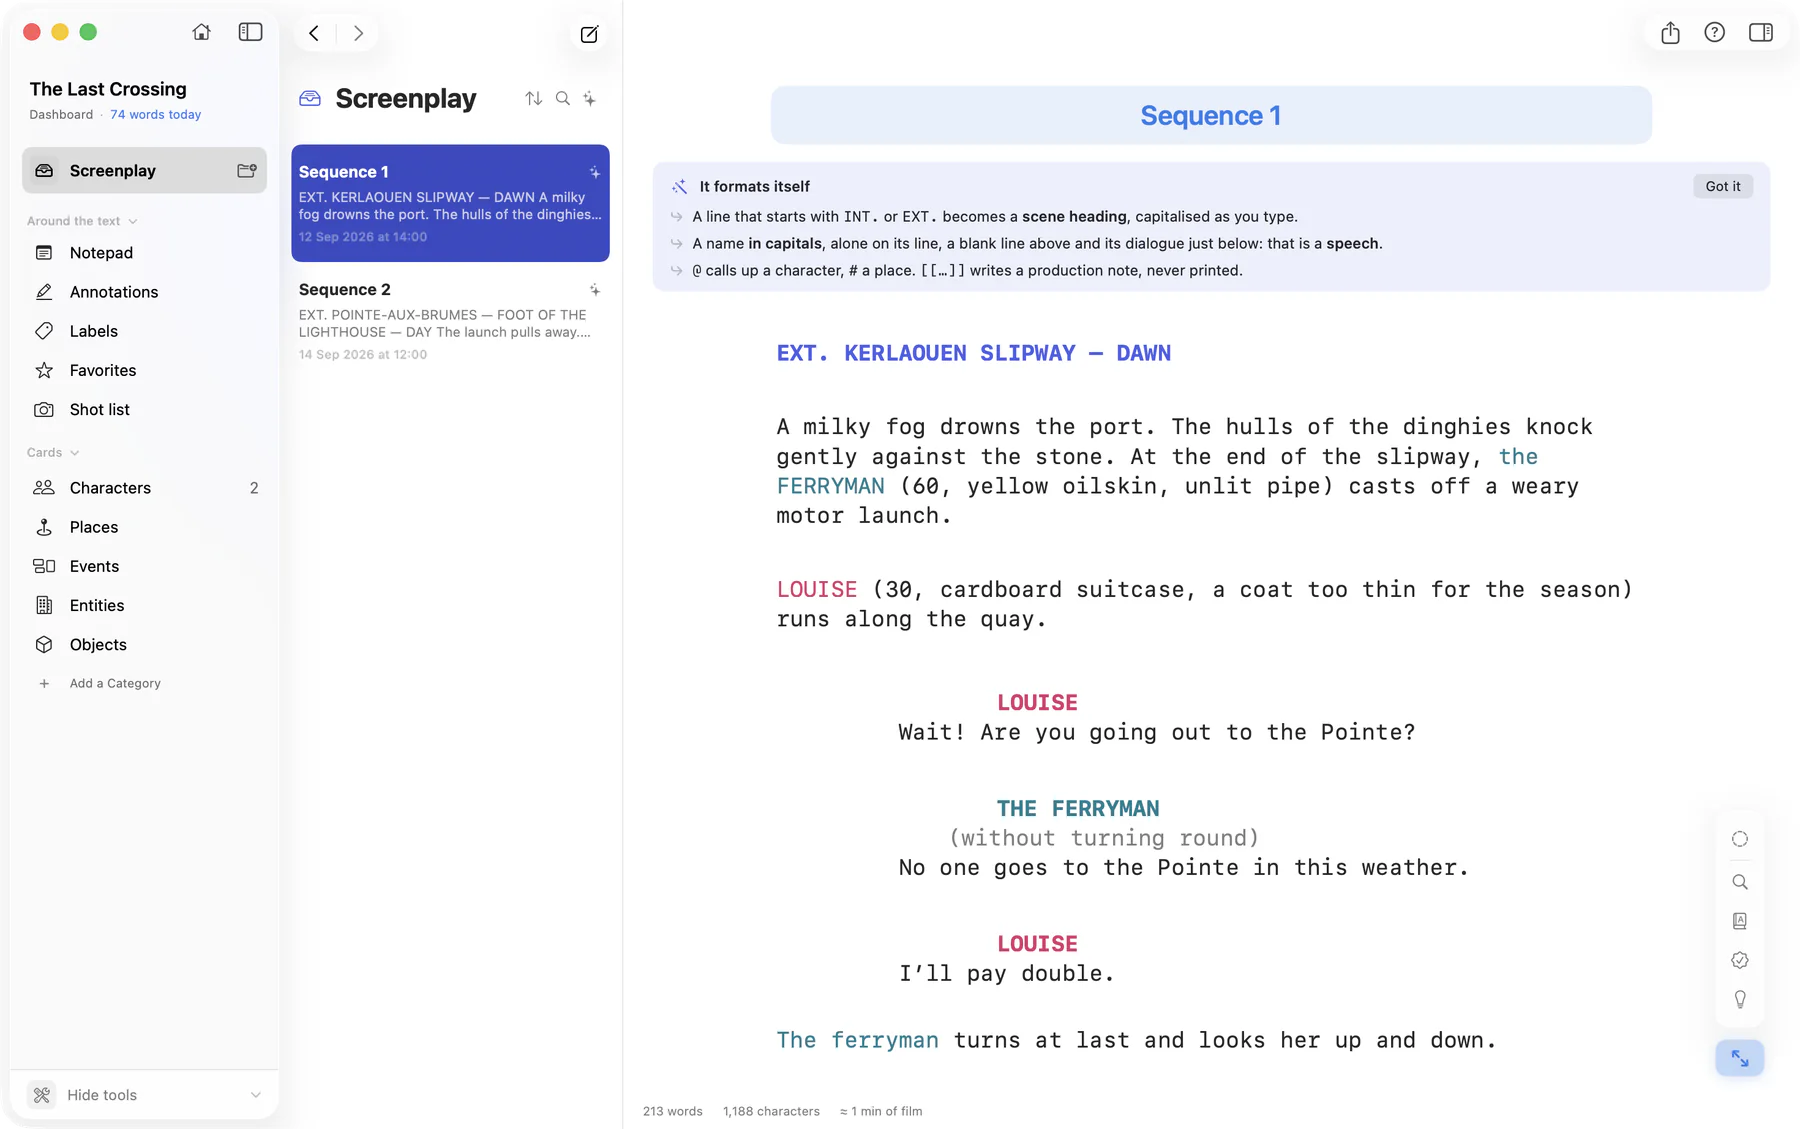Viewport: 1800px width, 1129px height.
Task: Toggle the left sidebar panel icon
Action: (x=250, y=32)
